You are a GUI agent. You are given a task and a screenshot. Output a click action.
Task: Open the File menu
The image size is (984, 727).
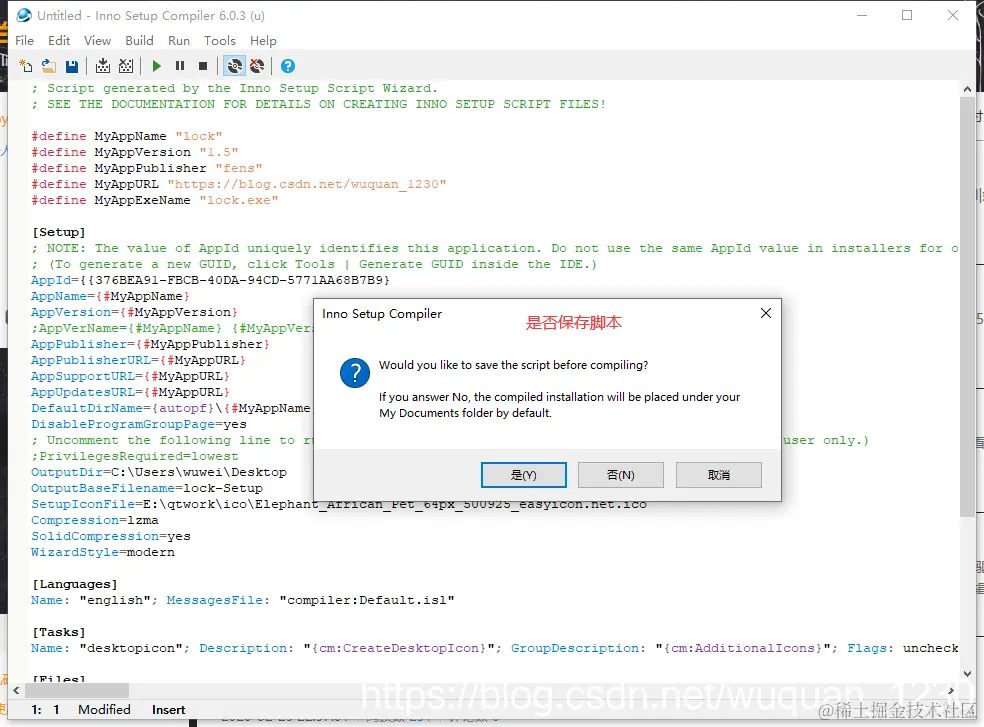24,41
